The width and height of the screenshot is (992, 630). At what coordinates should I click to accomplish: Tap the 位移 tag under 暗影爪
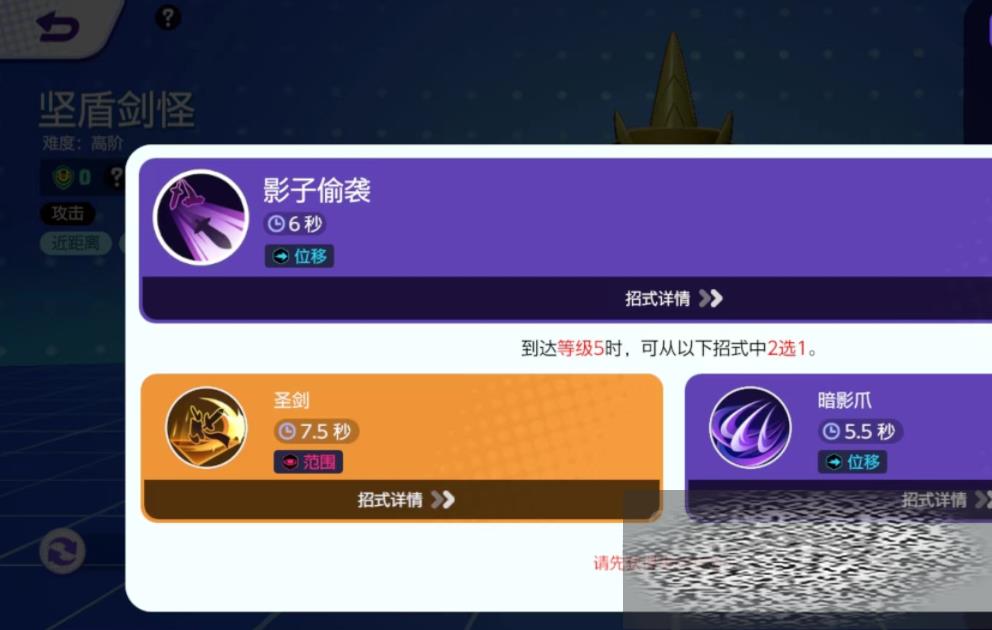click(852, 462)
